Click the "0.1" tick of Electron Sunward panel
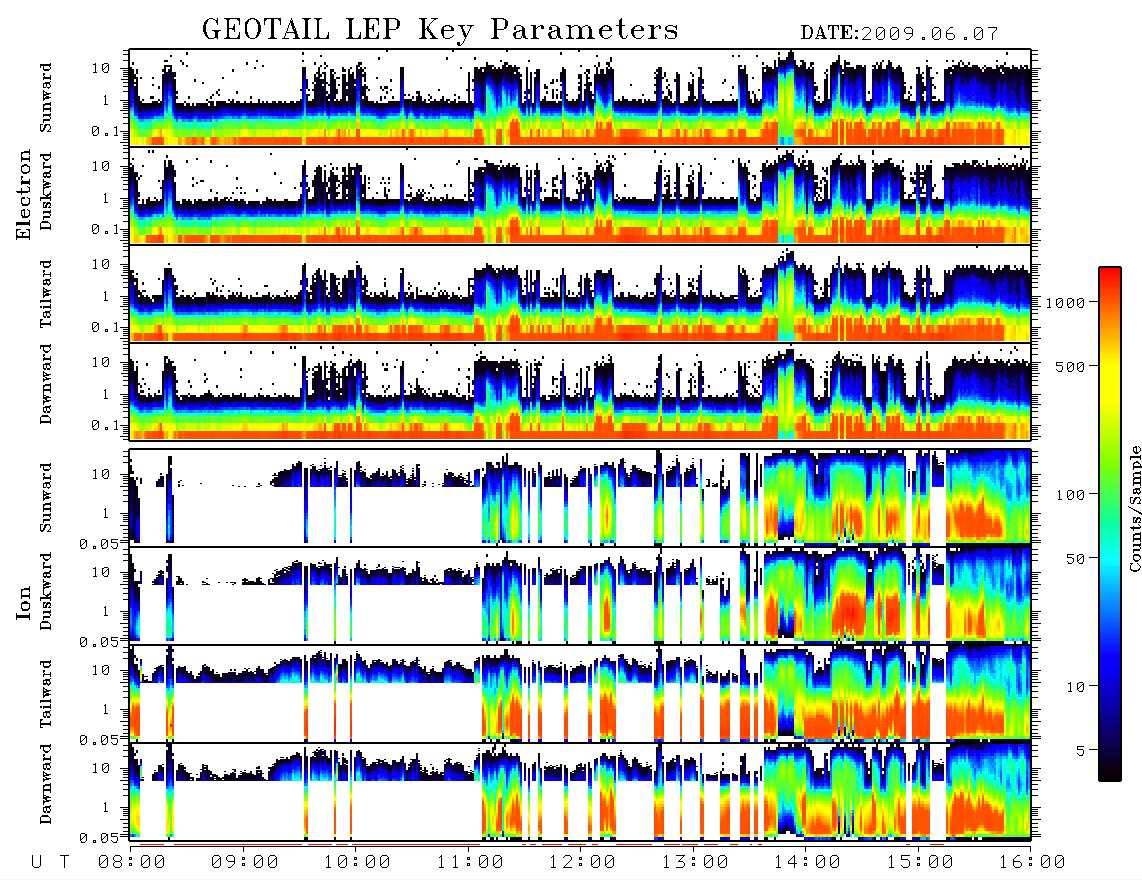 (108, 131)
